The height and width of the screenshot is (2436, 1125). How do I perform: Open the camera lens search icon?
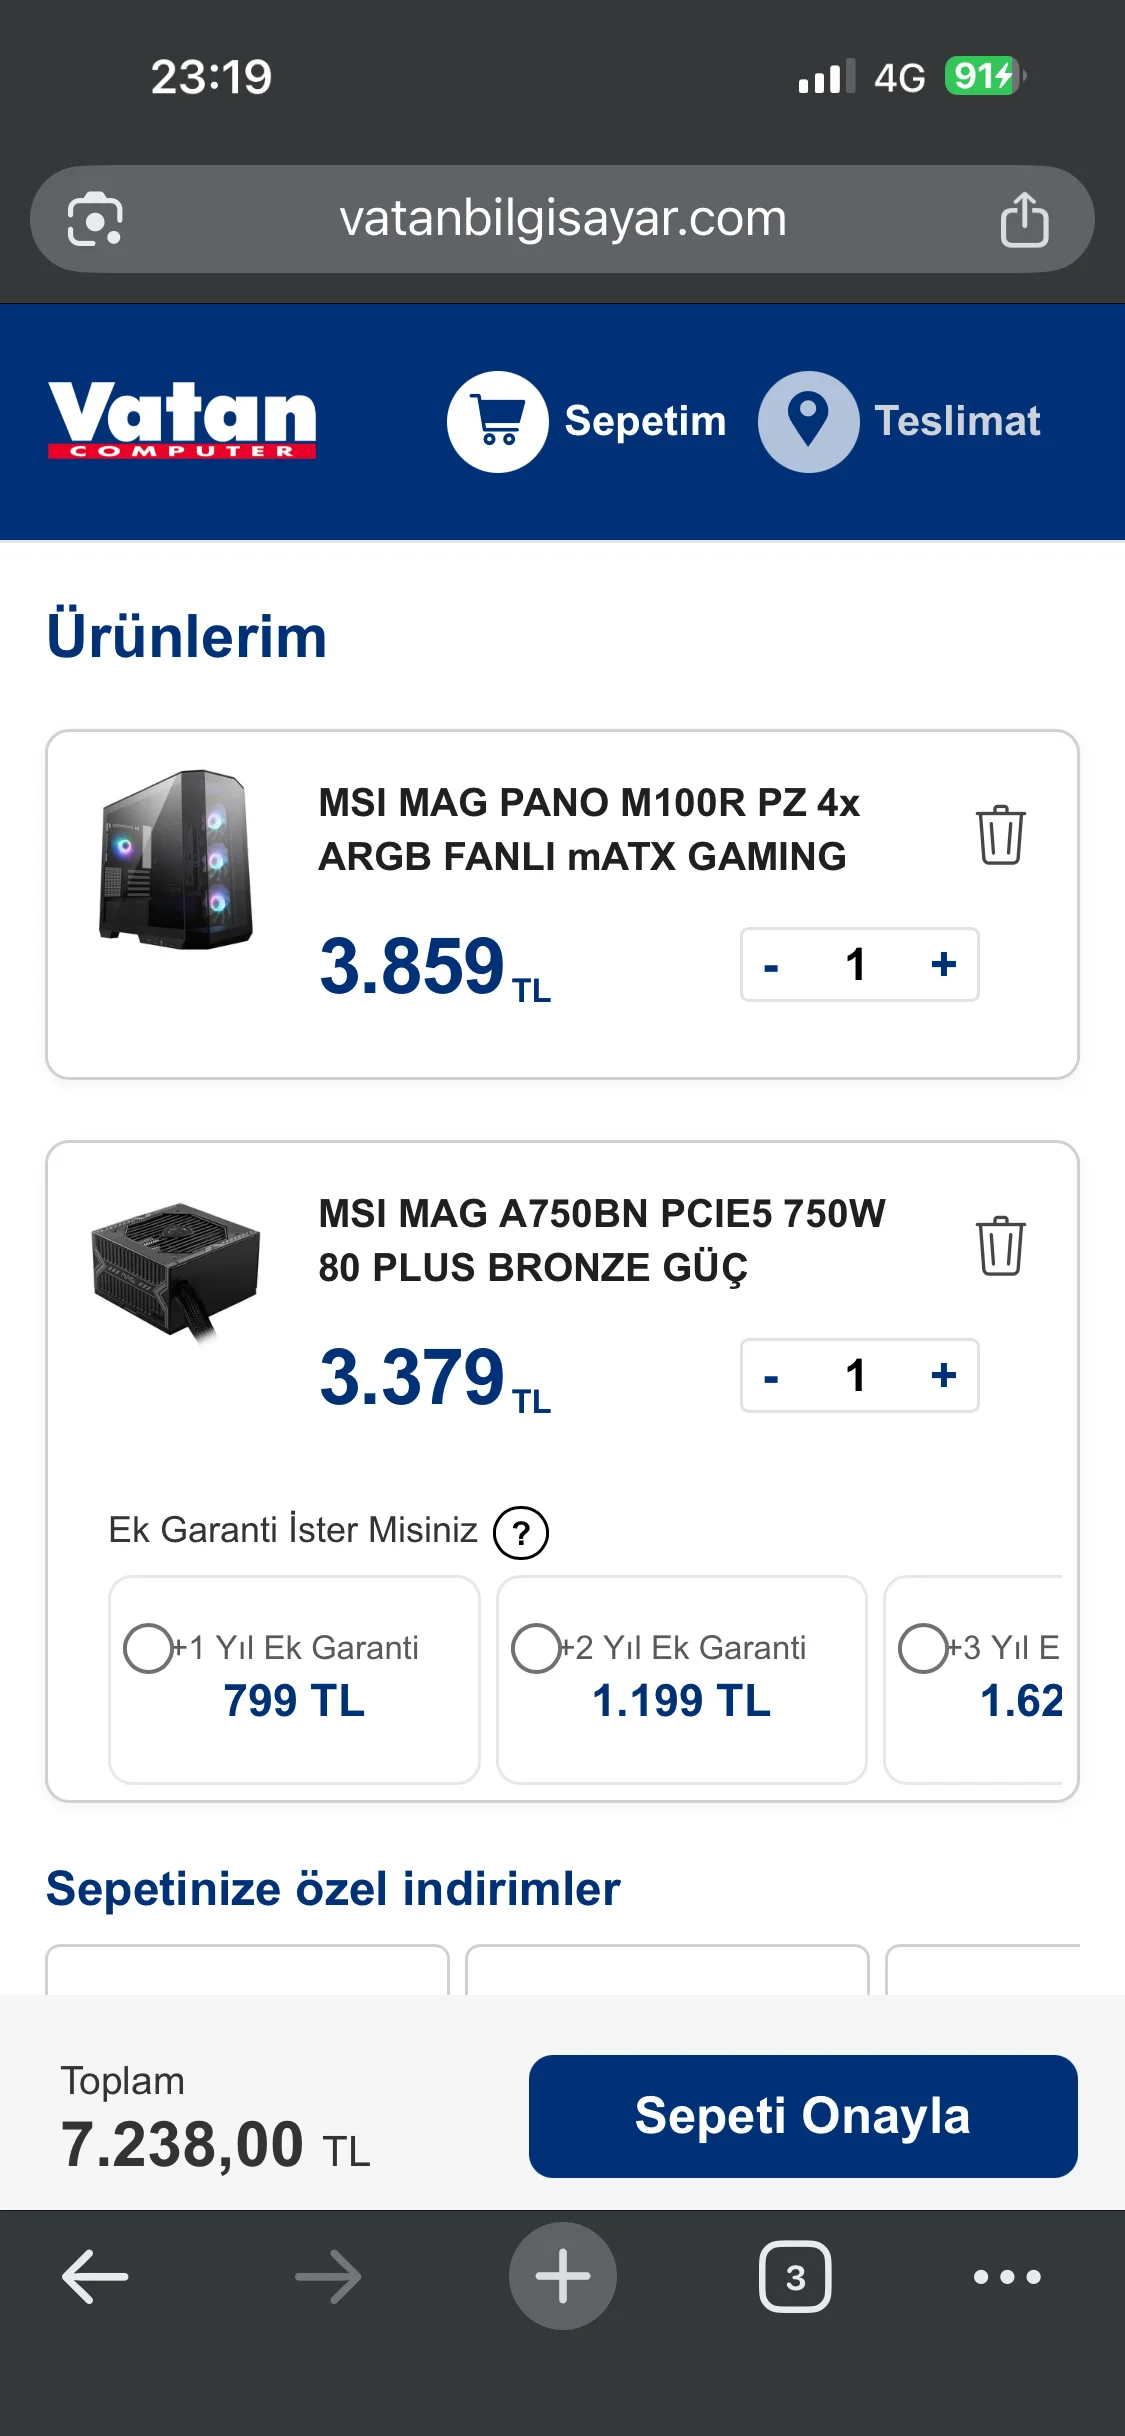[x=95, y=219]
